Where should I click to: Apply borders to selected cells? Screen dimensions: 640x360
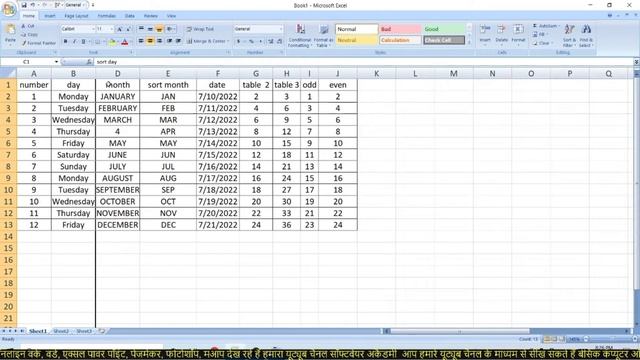click(98, 42)
